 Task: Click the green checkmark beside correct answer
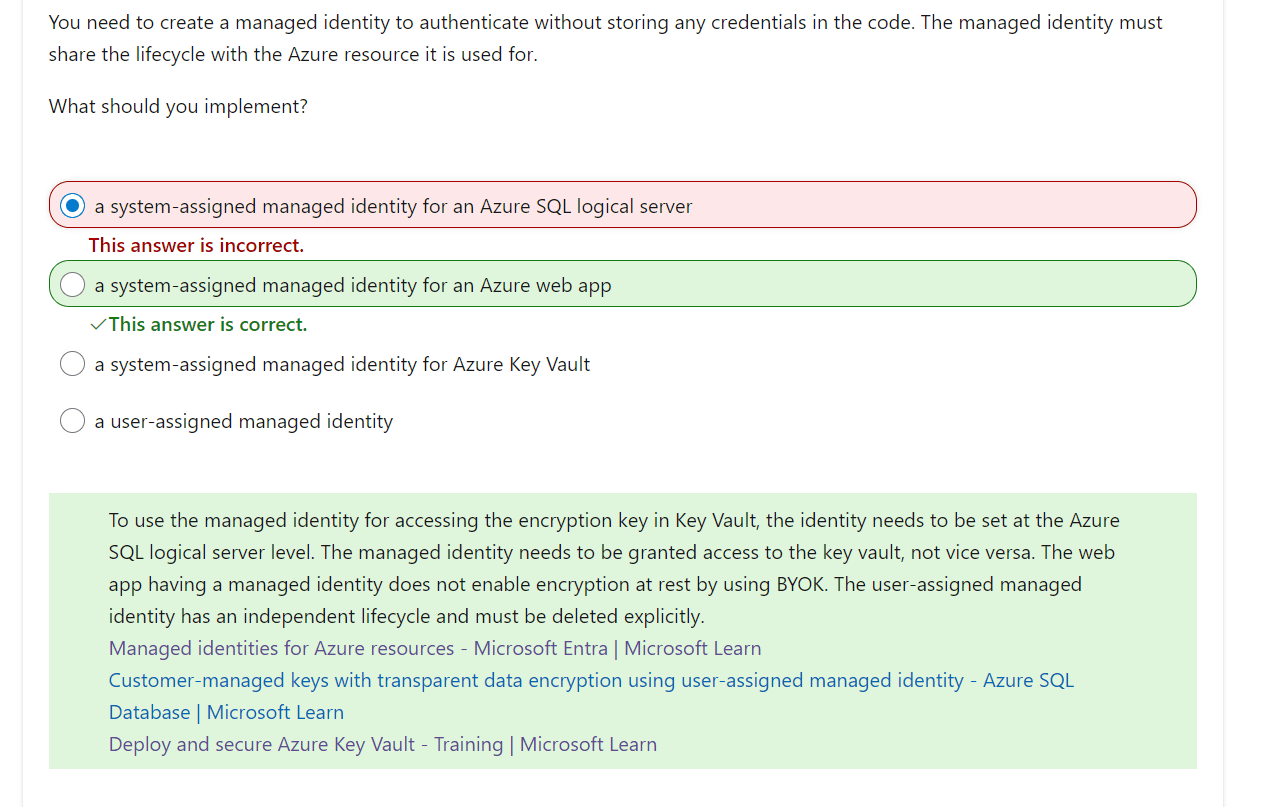(x=98, y=324)
